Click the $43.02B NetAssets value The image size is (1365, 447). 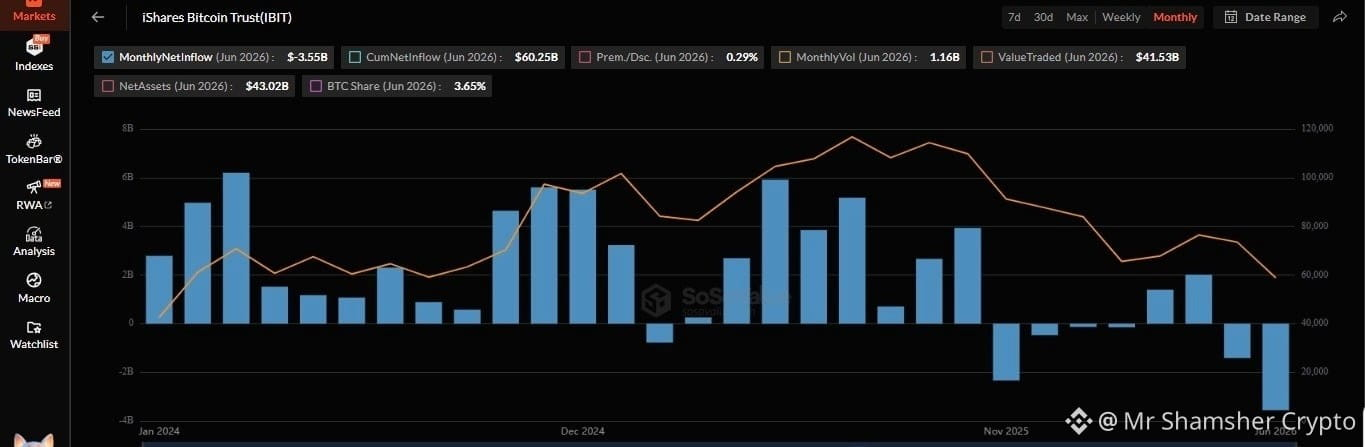[x=267, y=87]
